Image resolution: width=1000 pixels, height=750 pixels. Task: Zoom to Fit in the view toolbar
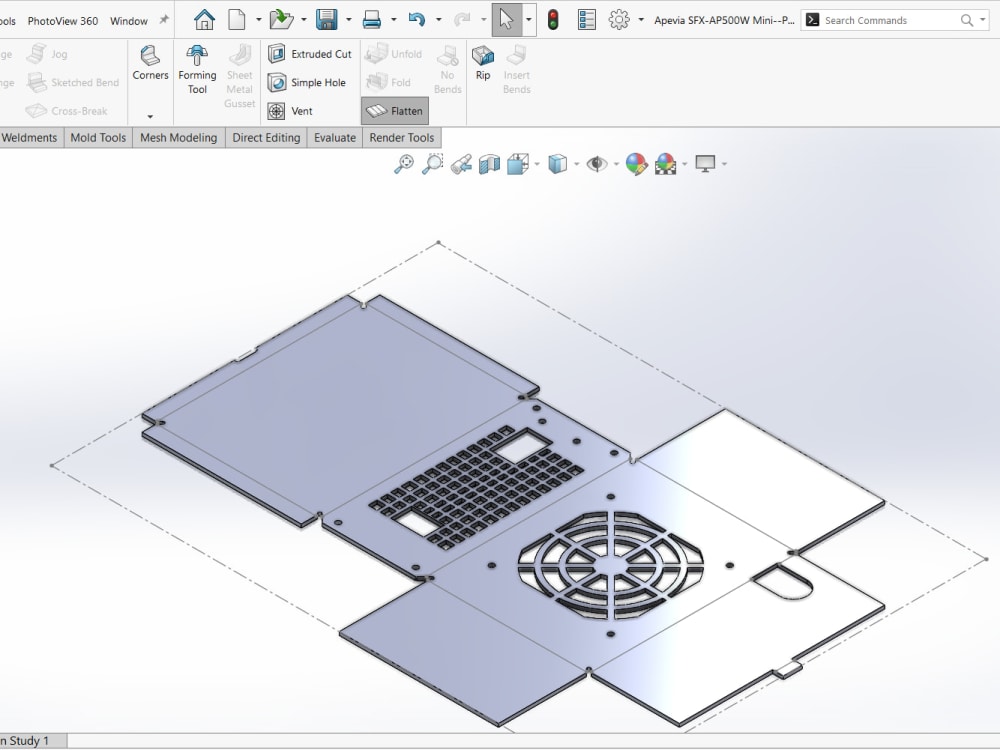403,164
